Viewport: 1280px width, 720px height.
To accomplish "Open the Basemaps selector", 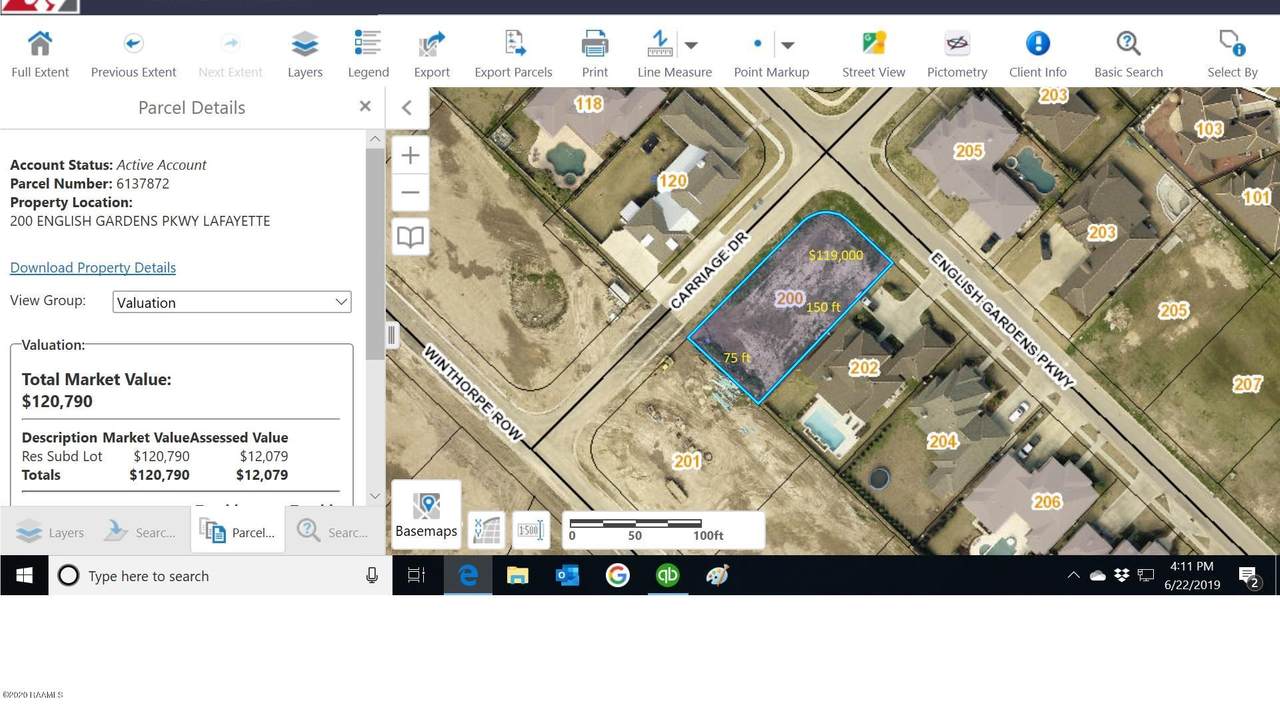I will [x=426, y=515].
